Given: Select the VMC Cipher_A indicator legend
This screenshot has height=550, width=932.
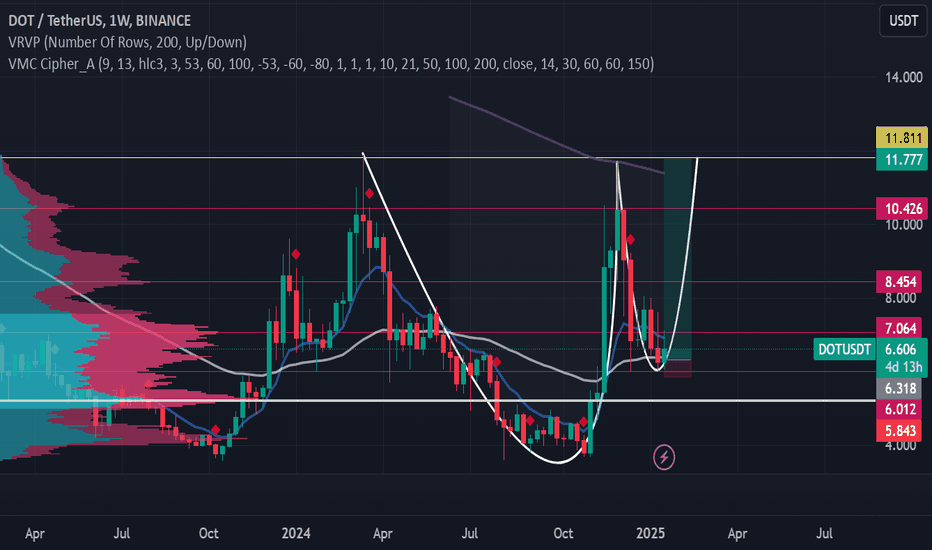Looking at the screenshot, I should [331, 64].
